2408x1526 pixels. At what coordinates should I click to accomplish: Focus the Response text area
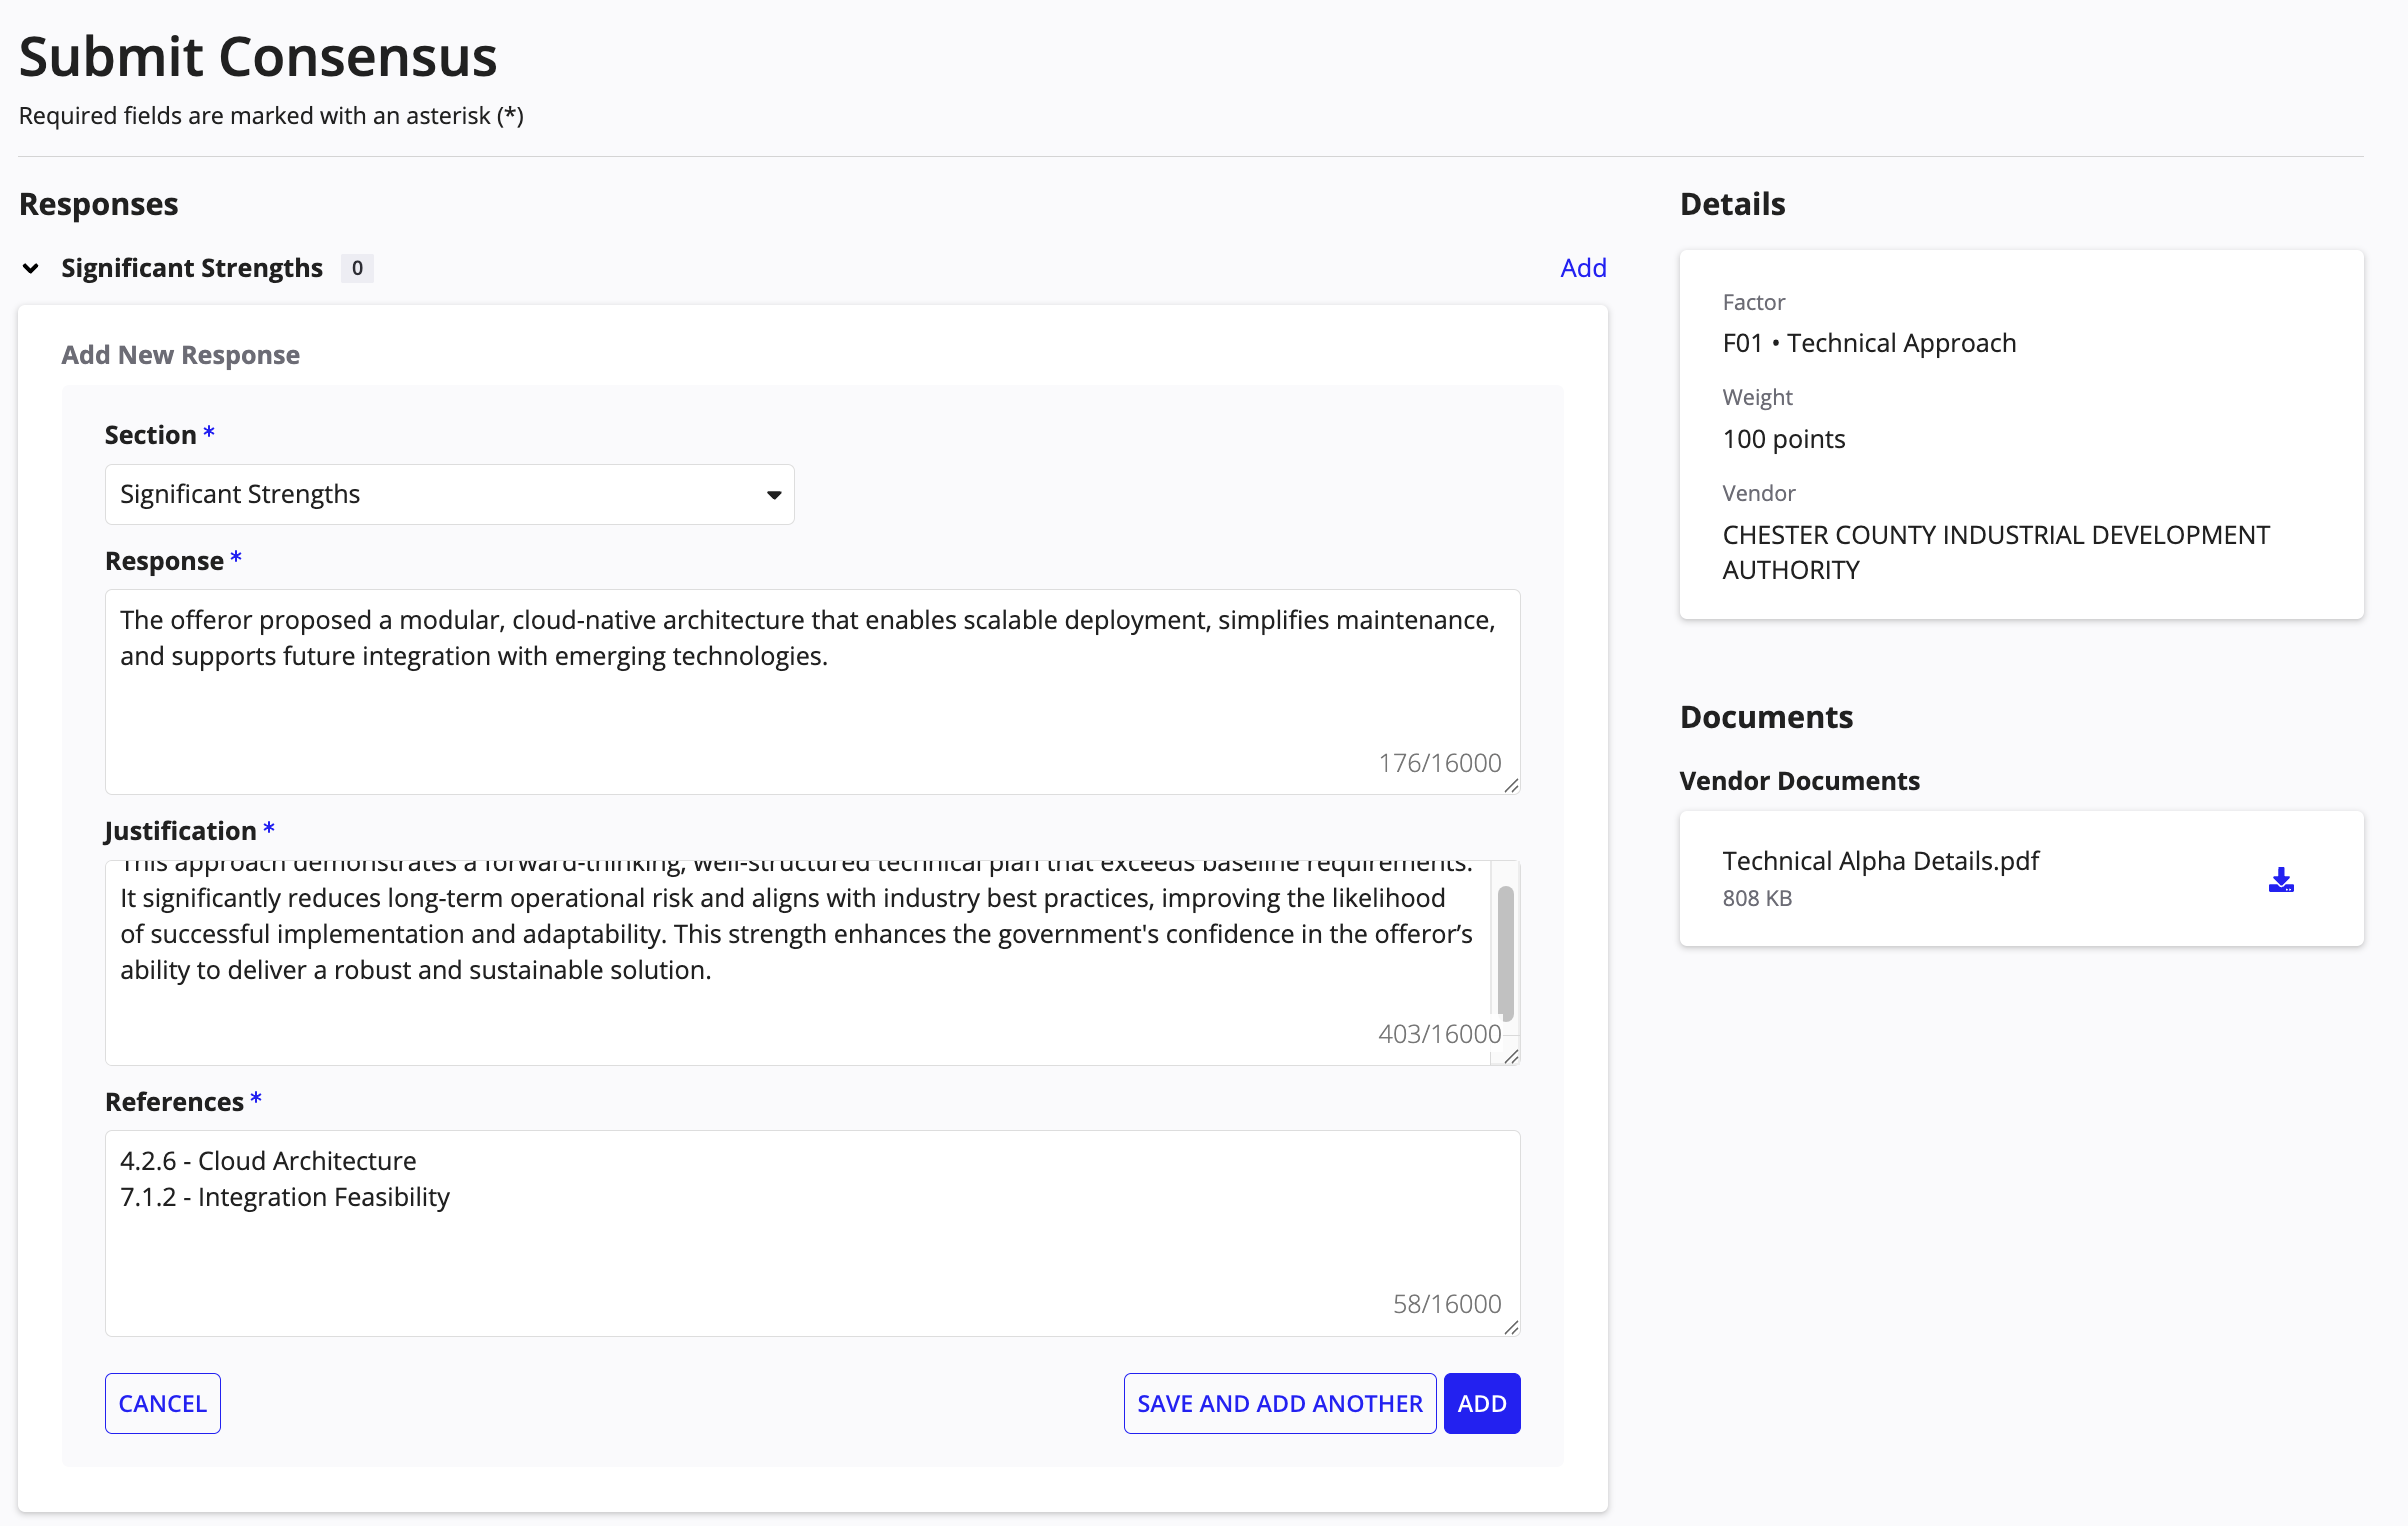click(x=812, y=692)
